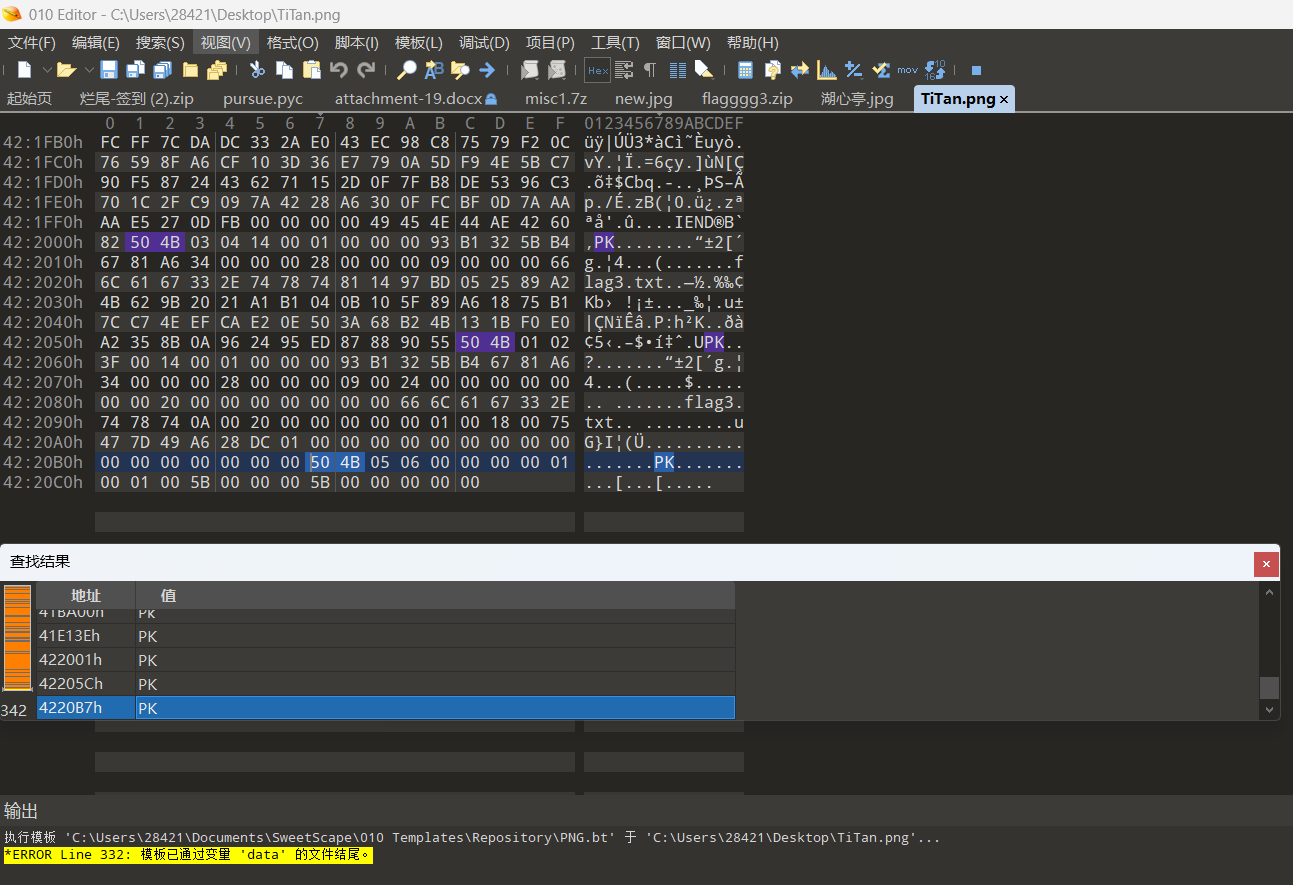The height and width of the screenshot is (885, 1293).
Task: Open the Calculator icon
Action: point(745,70)
